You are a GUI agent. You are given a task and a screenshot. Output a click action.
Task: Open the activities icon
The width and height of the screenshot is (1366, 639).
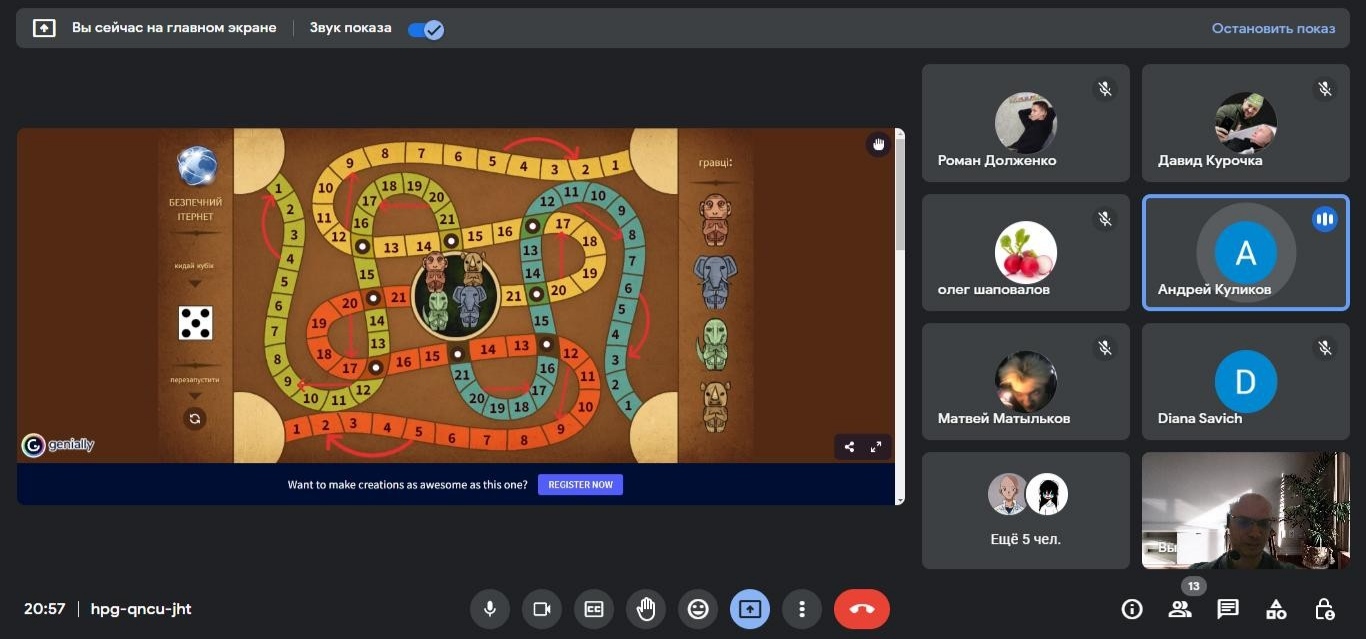tap(1276, 608)
